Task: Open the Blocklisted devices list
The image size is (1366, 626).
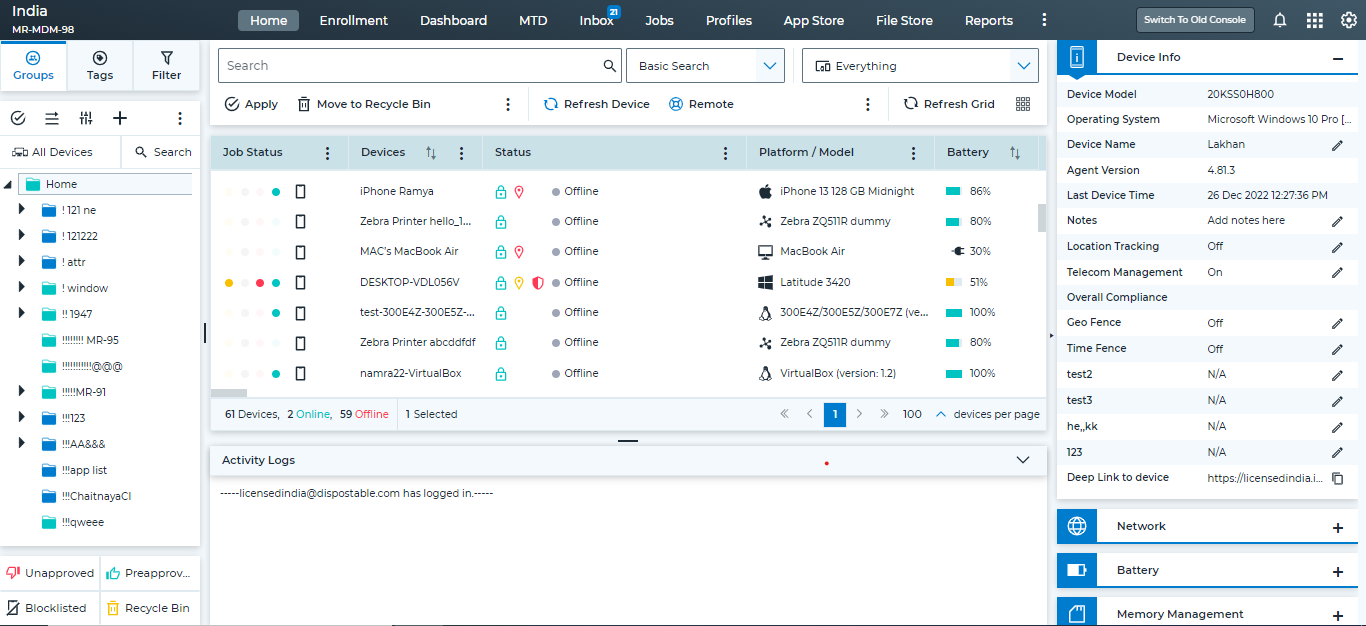Action: [47, 608]
